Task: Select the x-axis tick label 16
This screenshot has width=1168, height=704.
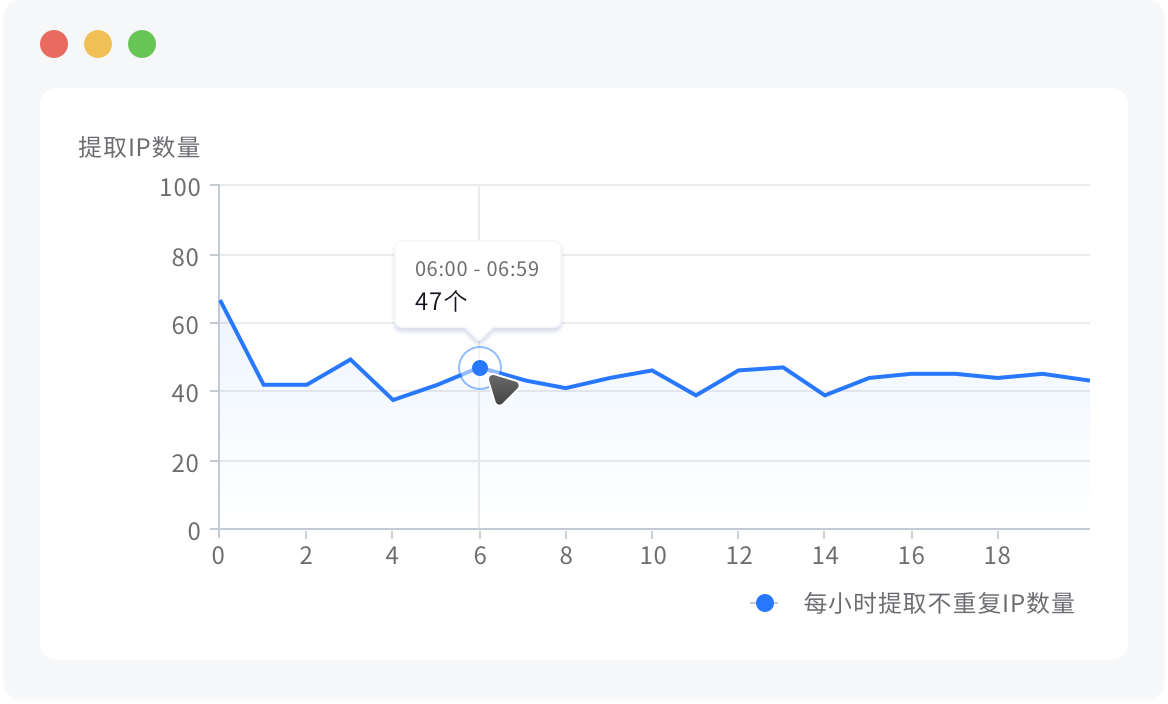Action: click(x=912, y=556)
